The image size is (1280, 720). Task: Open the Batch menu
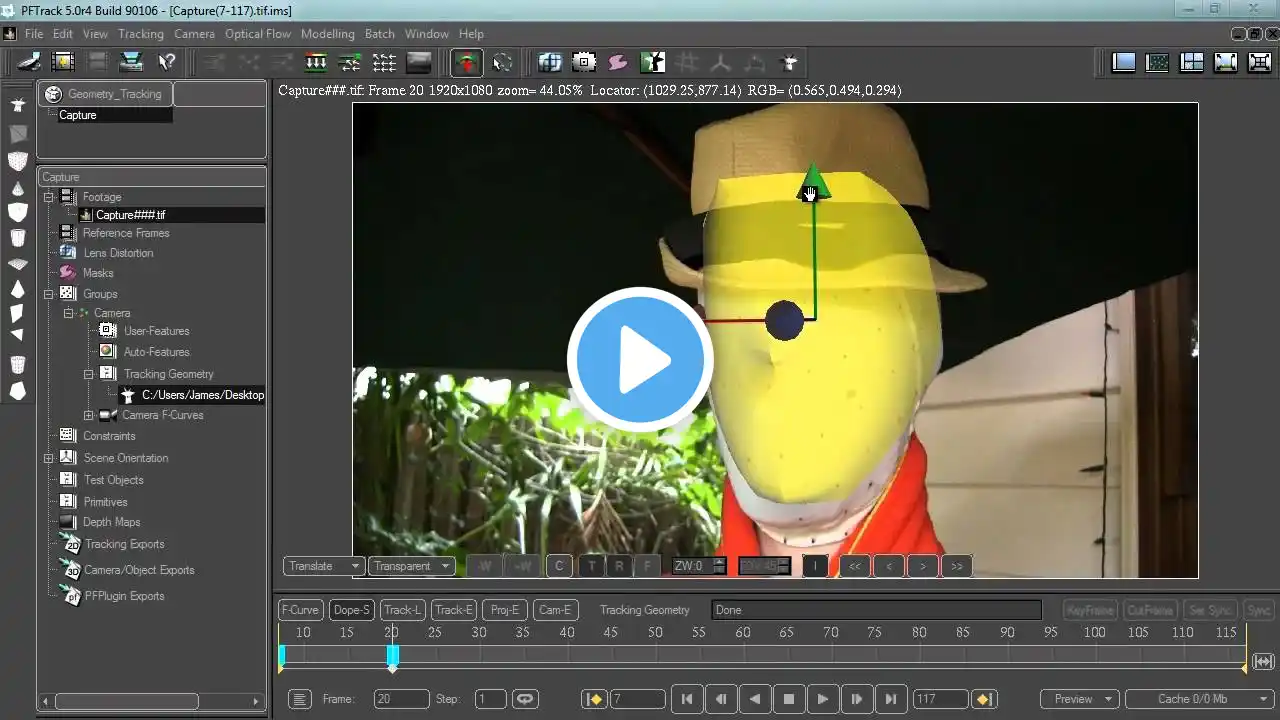coord(380,34)
